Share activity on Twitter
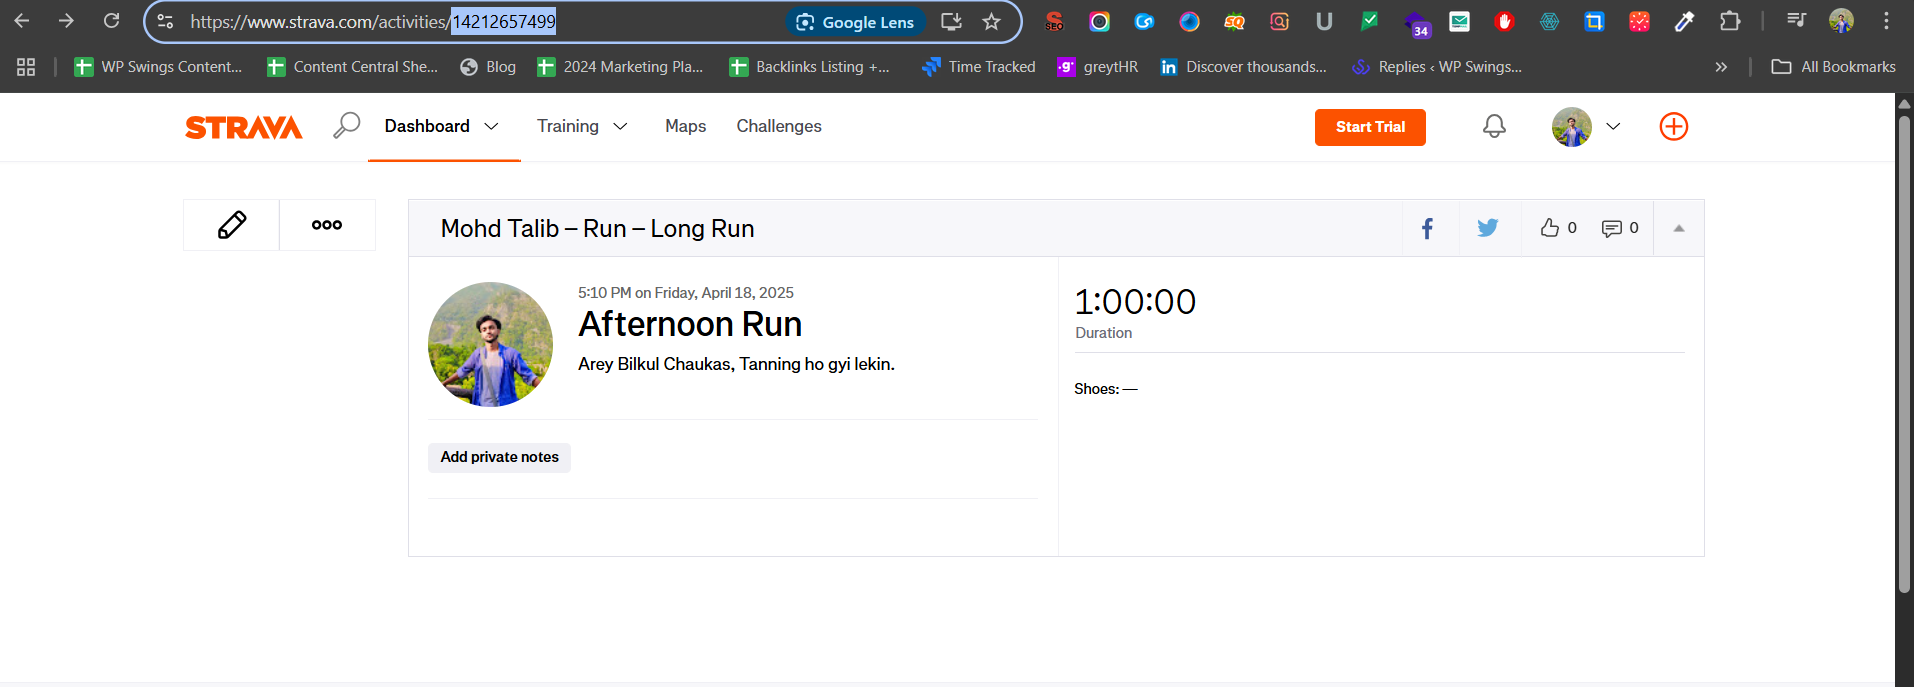The image size is (1914, 687). pos(1488,228)
